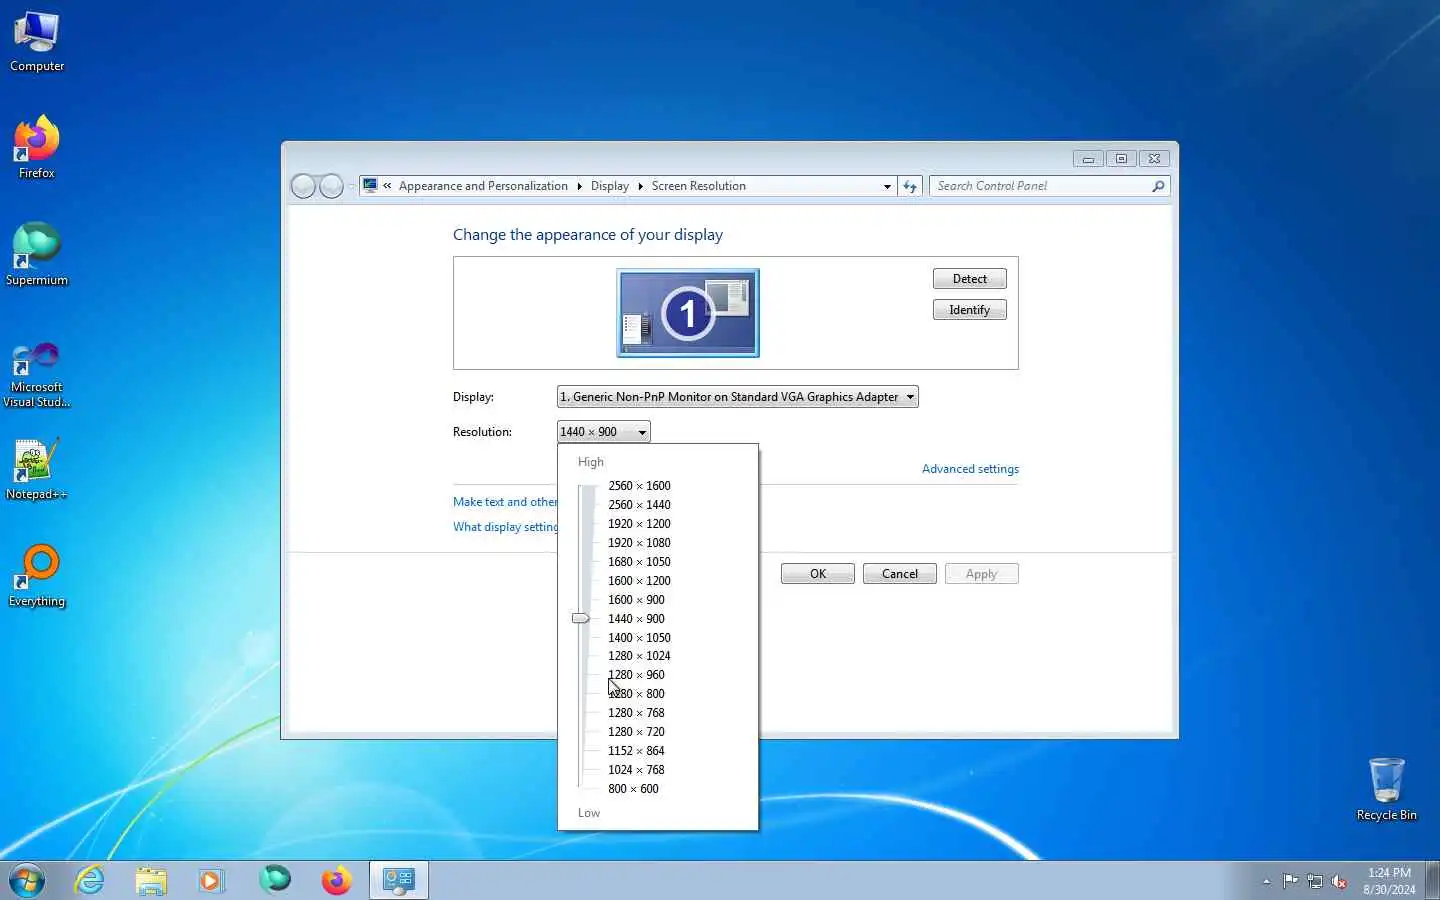
Task: Click the muted volume tray icon
Action: pyautogui.click(x=1339, y=881)
